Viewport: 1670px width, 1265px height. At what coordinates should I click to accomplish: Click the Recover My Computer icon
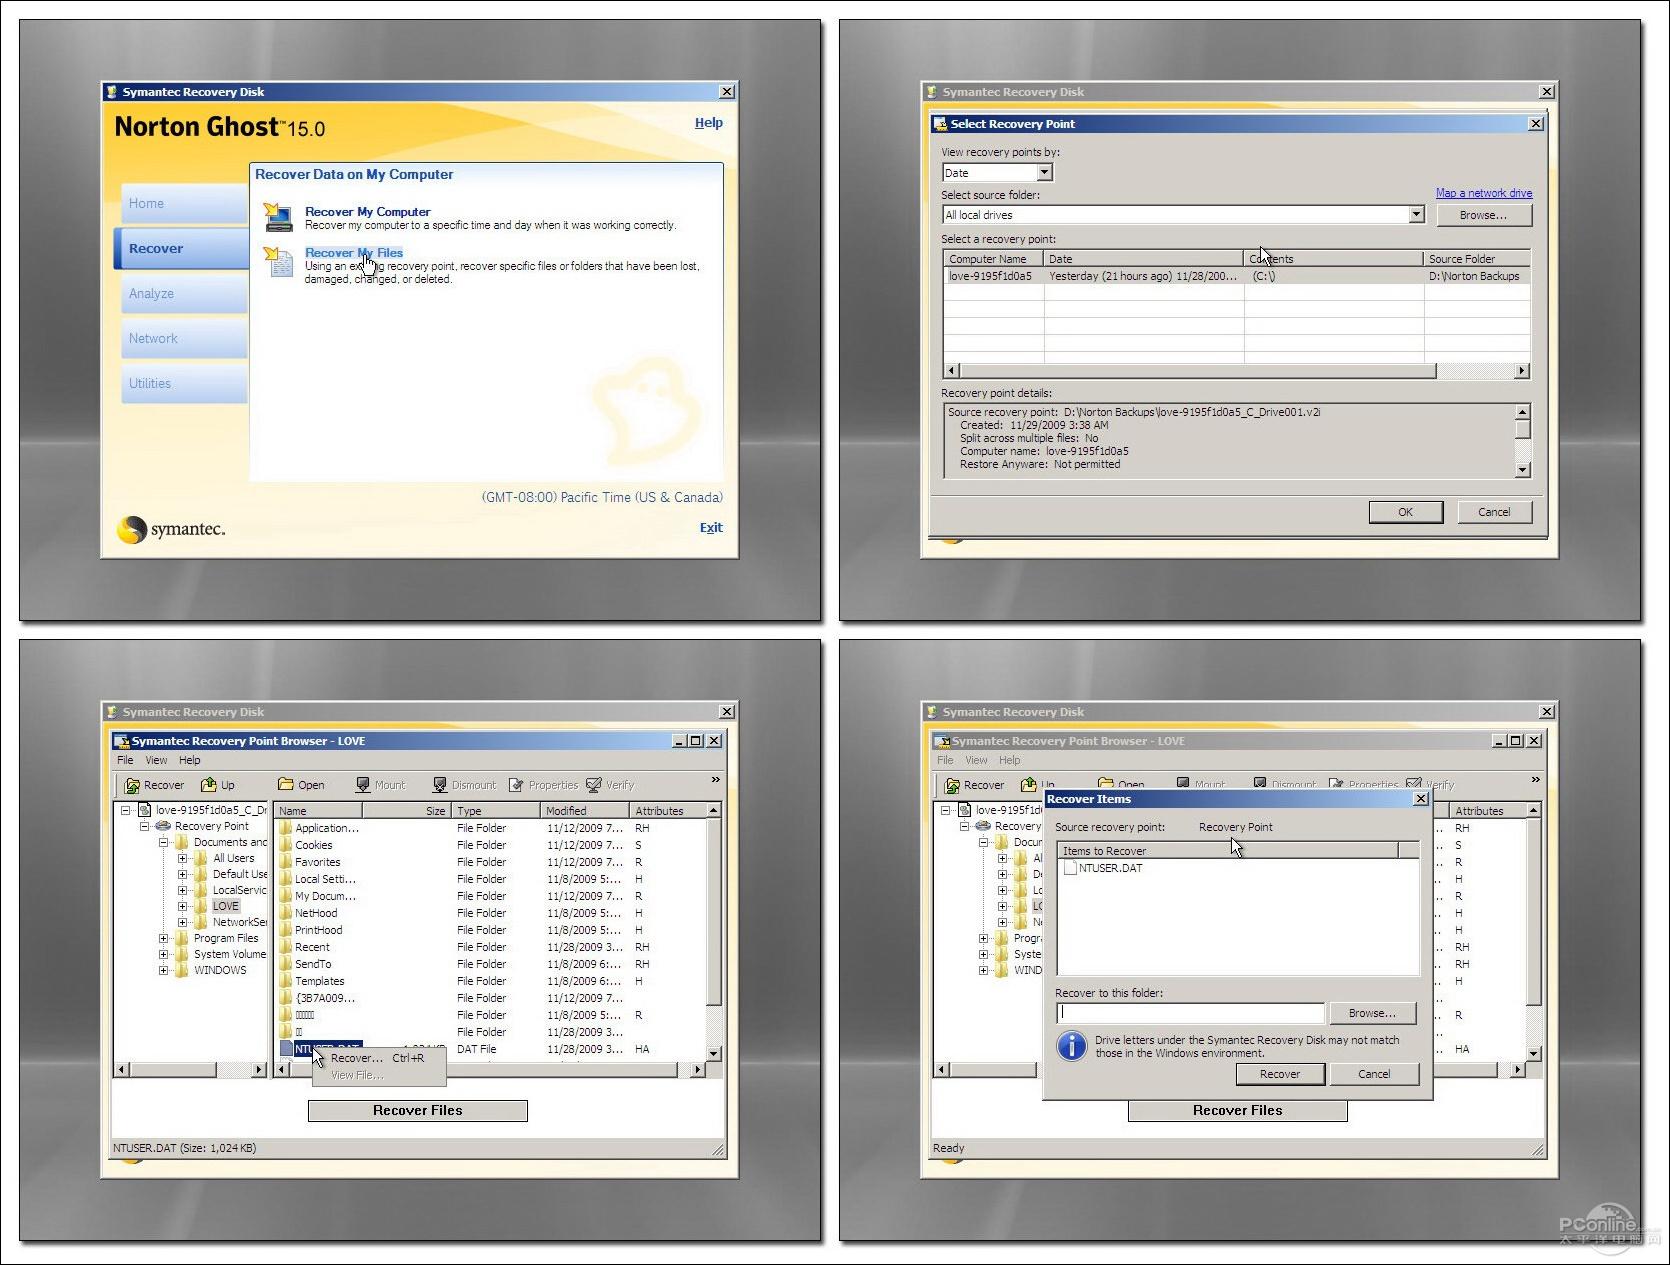(x=277, y=216)
